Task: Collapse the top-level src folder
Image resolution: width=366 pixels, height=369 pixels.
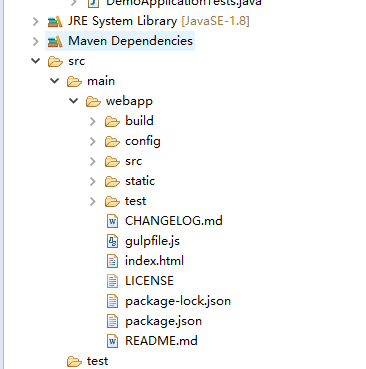Action: click(35, 61)
